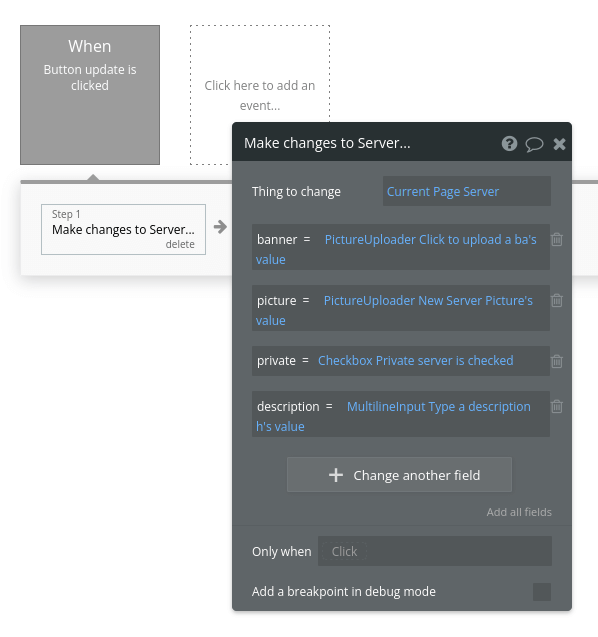This screenshot has height=637, width=598.
Task: Delete the description field with trash icon
Action: tap(557, 406)
